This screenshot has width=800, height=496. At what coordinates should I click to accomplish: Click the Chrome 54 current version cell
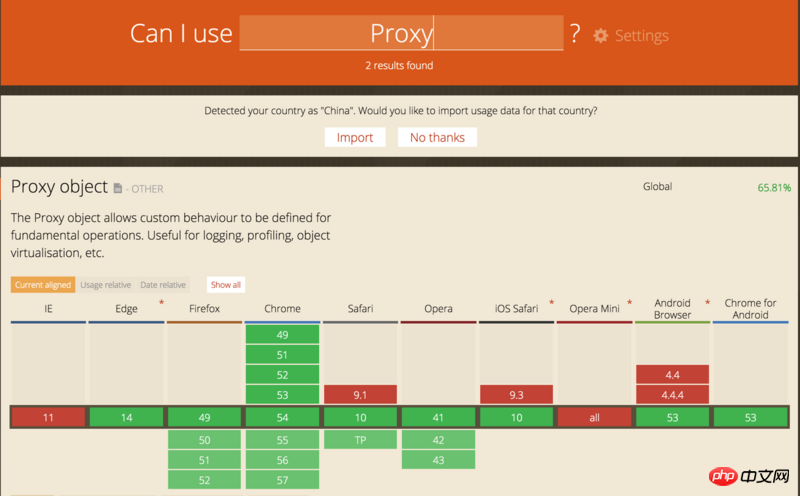pyautogui.click(x=283, y=417)
